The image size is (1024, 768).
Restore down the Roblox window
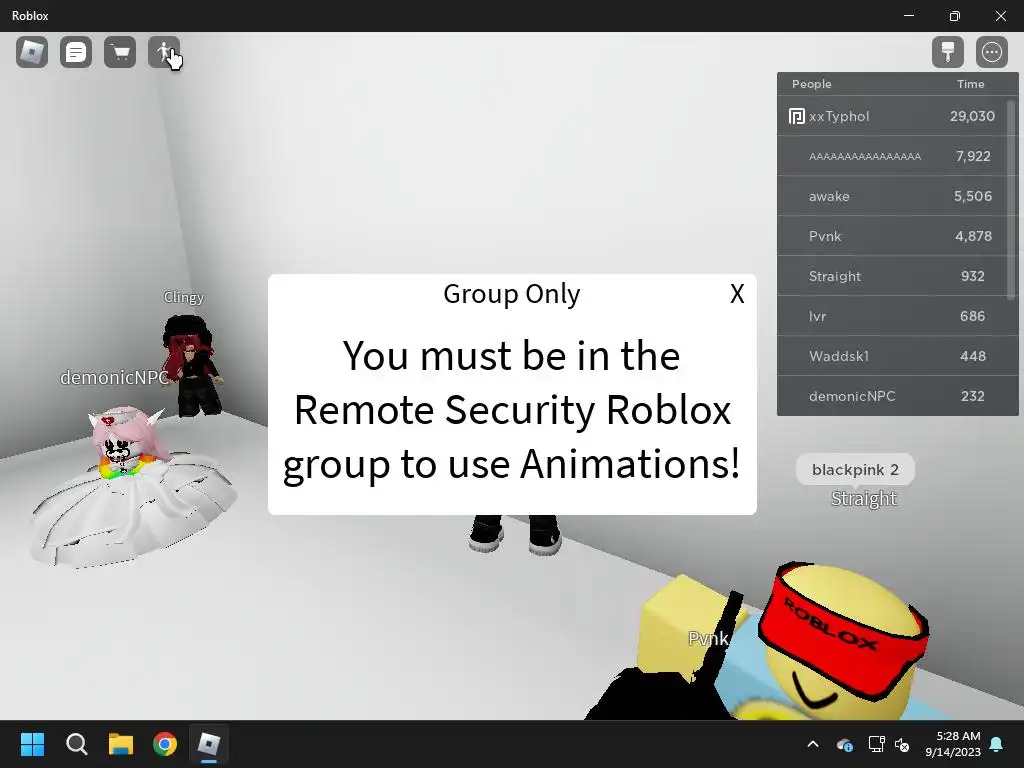tap(955, 16)
